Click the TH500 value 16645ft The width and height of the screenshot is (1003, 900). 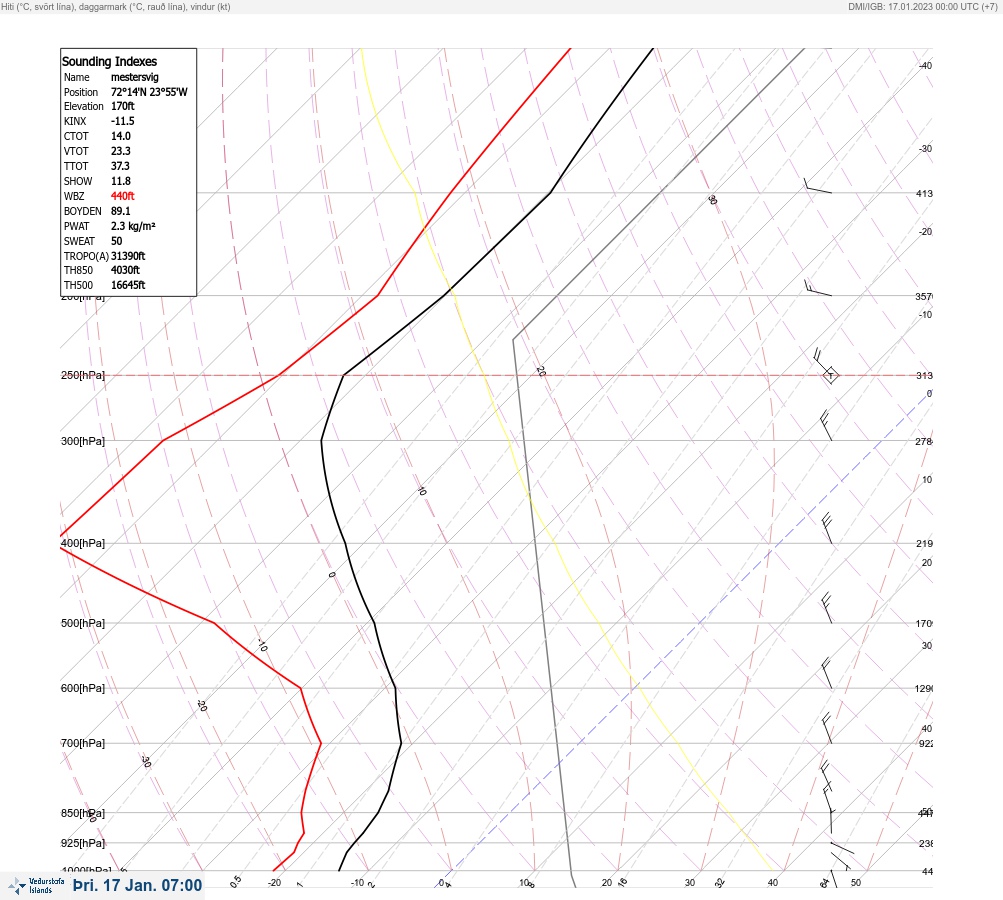128,285
